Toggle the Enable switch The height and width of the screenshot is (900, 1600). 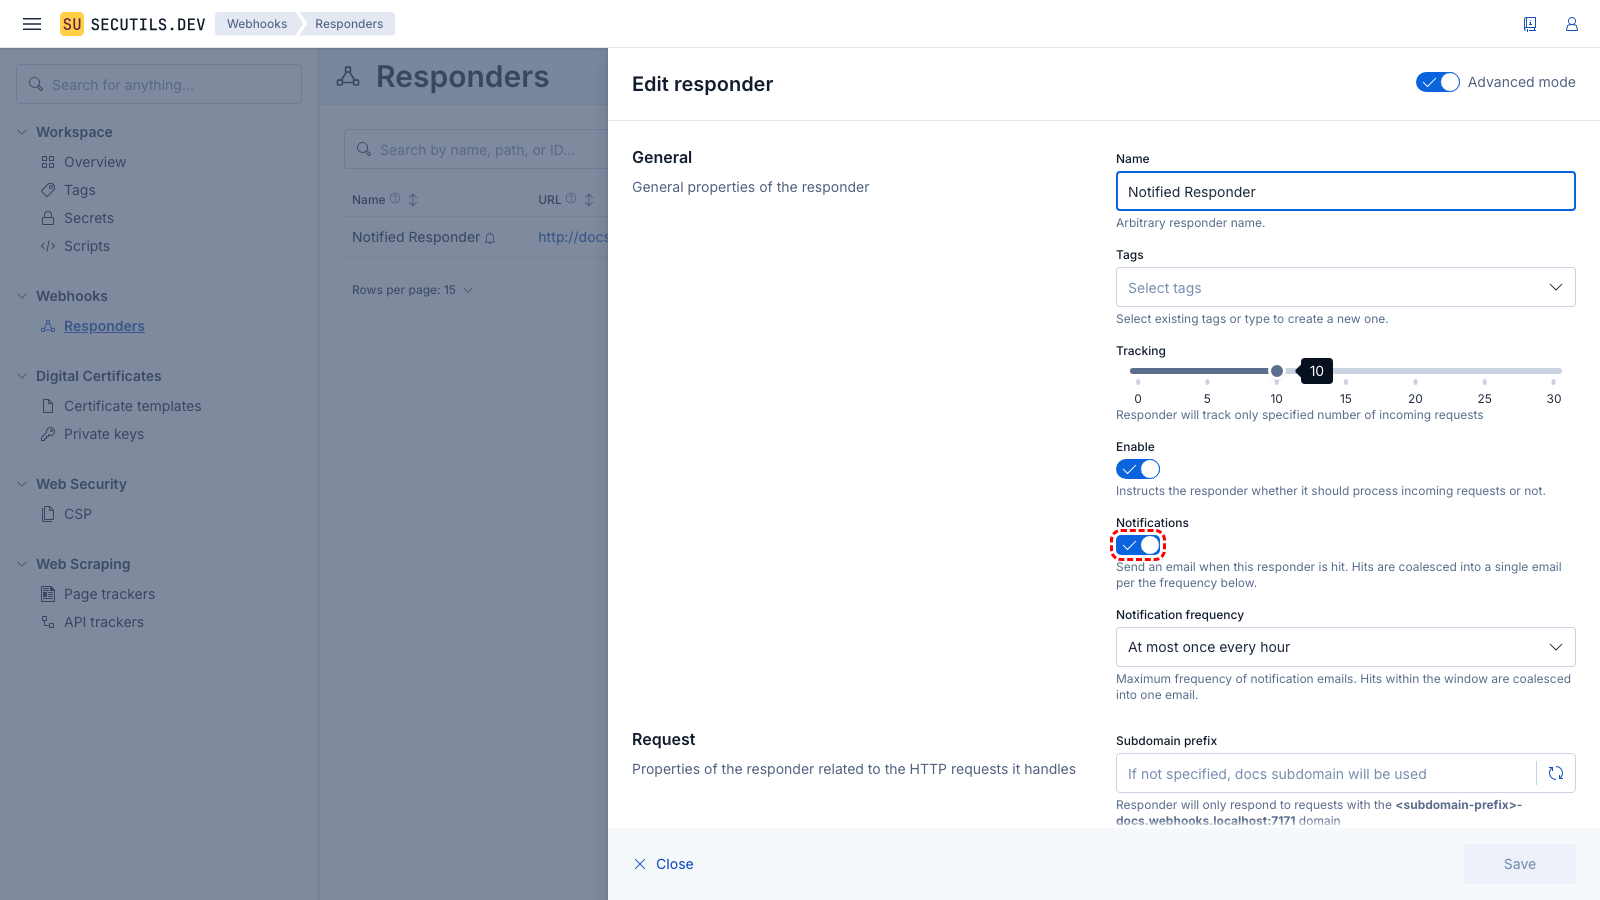pos(1138,469)
